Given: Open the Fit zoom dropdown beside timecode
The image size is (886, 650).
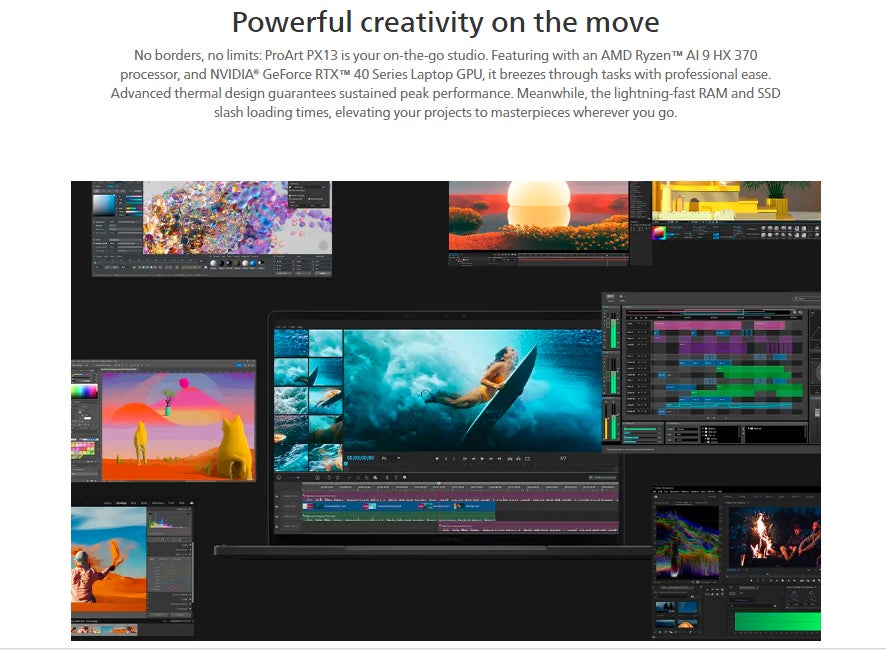Looking at the screenshot, I should tap(392, 458).
